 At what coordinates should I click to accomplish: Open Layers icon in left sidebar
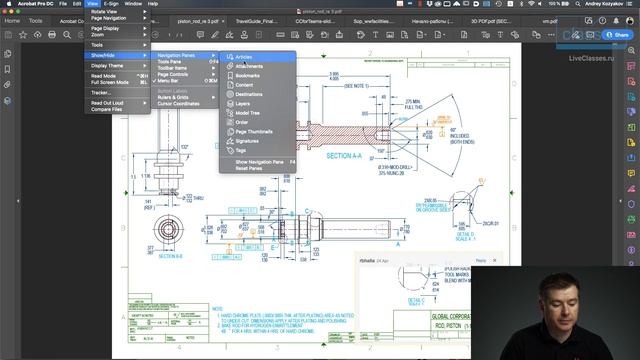point(7,100)
